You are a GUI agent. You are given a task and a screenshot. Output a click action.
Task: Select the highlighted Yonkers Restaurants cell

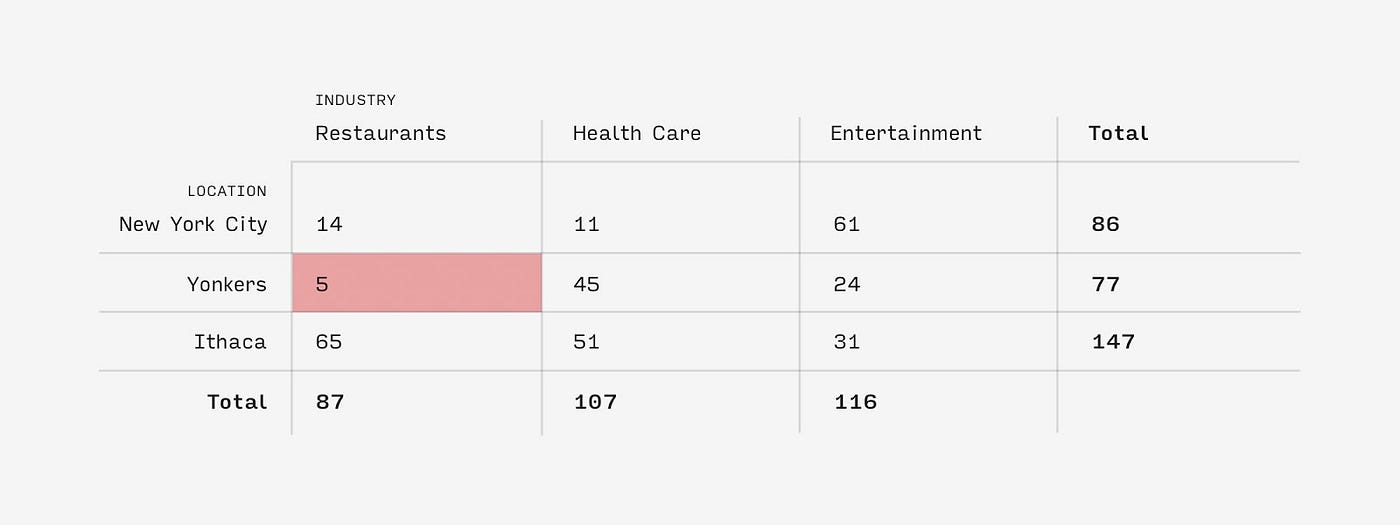[x=417, y=283]
